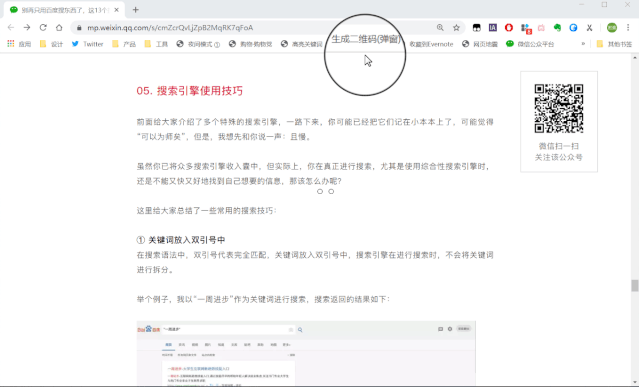Viewport: 639px width, 387px height.
Task: Bookmark this page with the star icon
Action: point(456,28)
